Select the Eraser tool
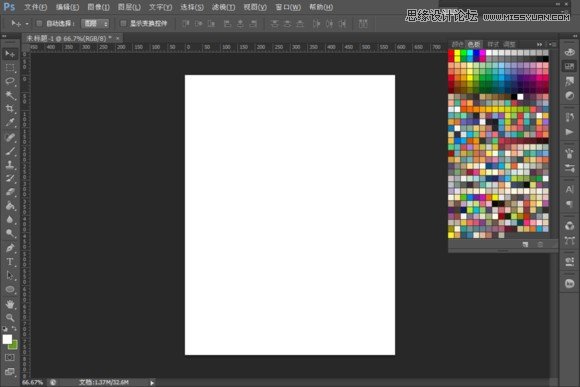The height and width of the screenshot is (387, 580). [x=10, y=192]
